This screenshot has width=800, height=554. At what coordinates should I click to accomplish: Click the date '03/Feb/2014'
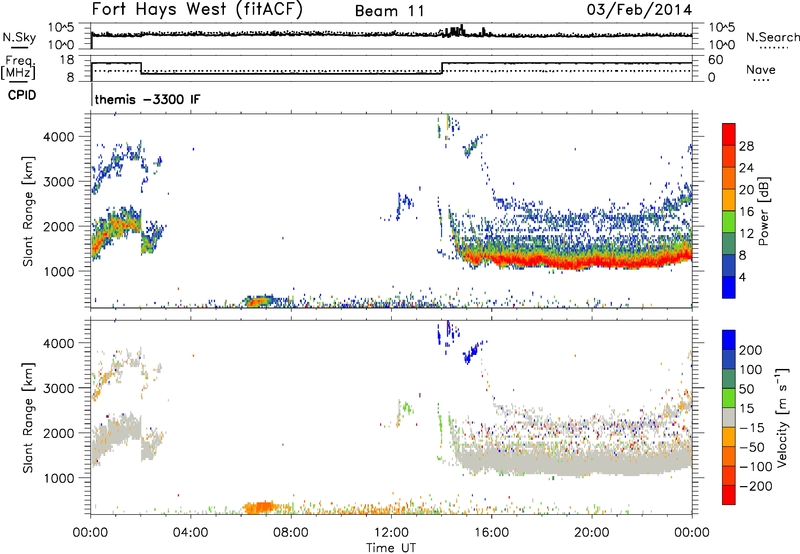tap(639, 9)
